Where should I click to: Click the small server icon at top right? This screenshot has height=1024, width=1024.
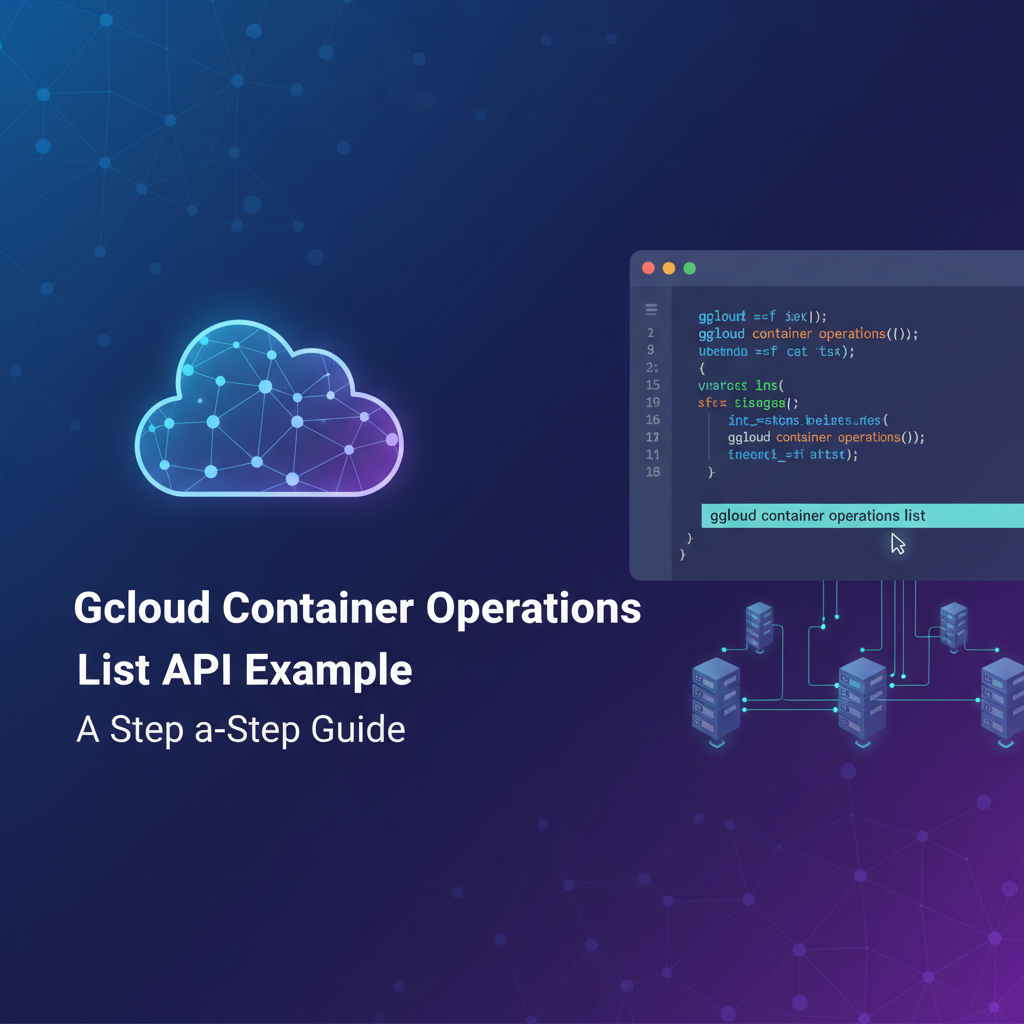[x=952, y=625]
